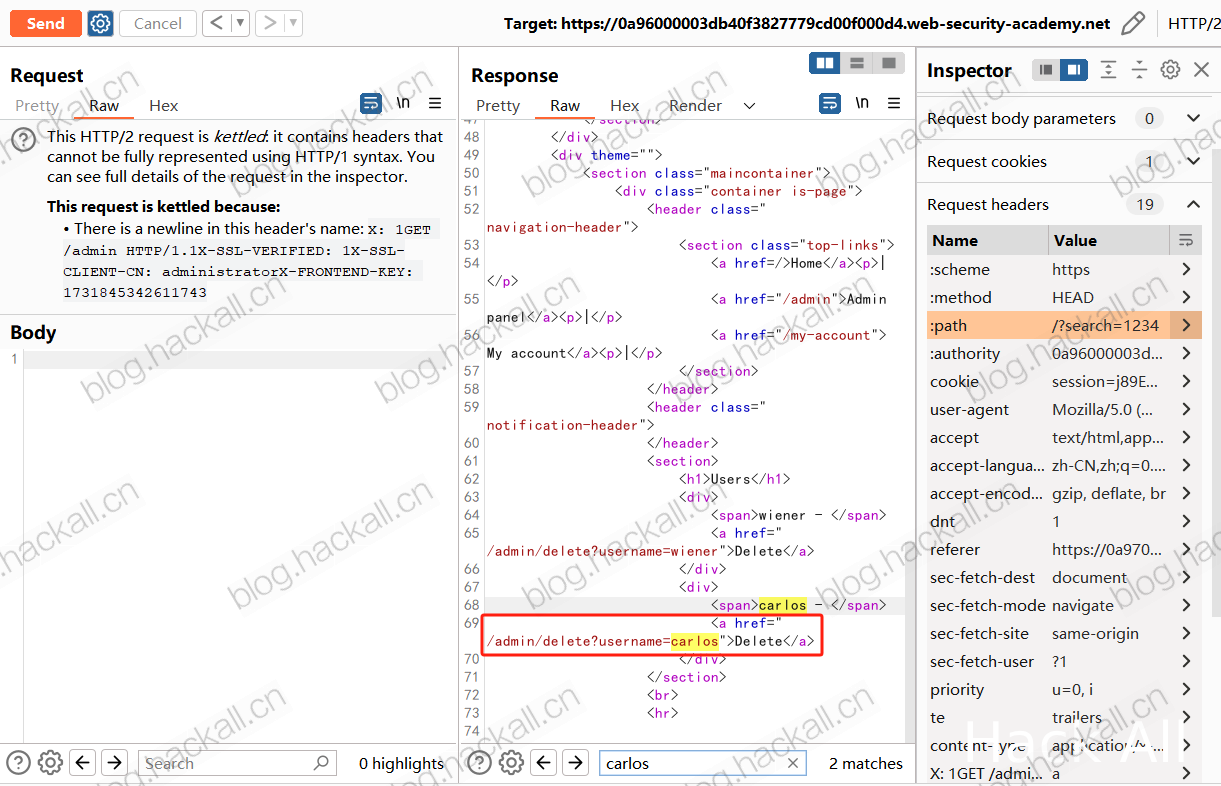The image size is (1221, 786).
Task: Toggle word wrap in the Request panel
Action: click(371, 103)
